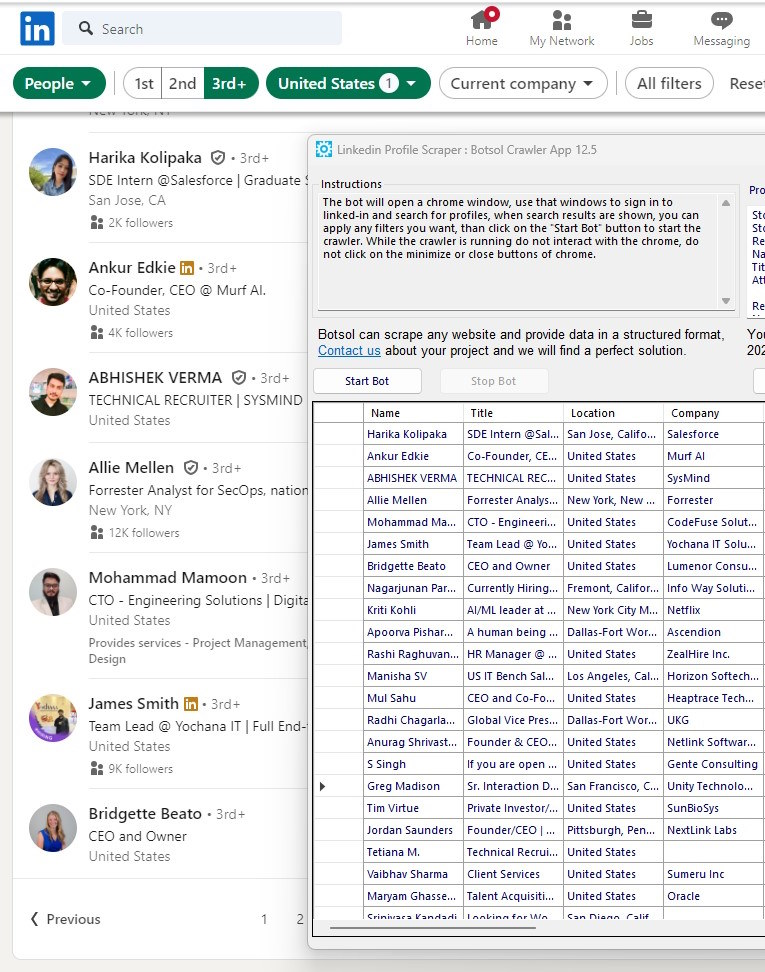This screenshot has width=765, height=972.
Task: Select the Vaibhav Sharma name cell
Action: 413,874
